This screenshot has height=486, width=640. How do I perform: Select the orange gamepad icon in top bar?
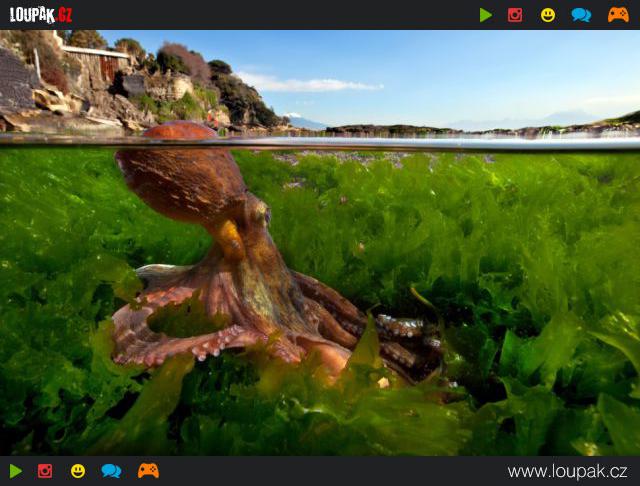click(618, 15)
